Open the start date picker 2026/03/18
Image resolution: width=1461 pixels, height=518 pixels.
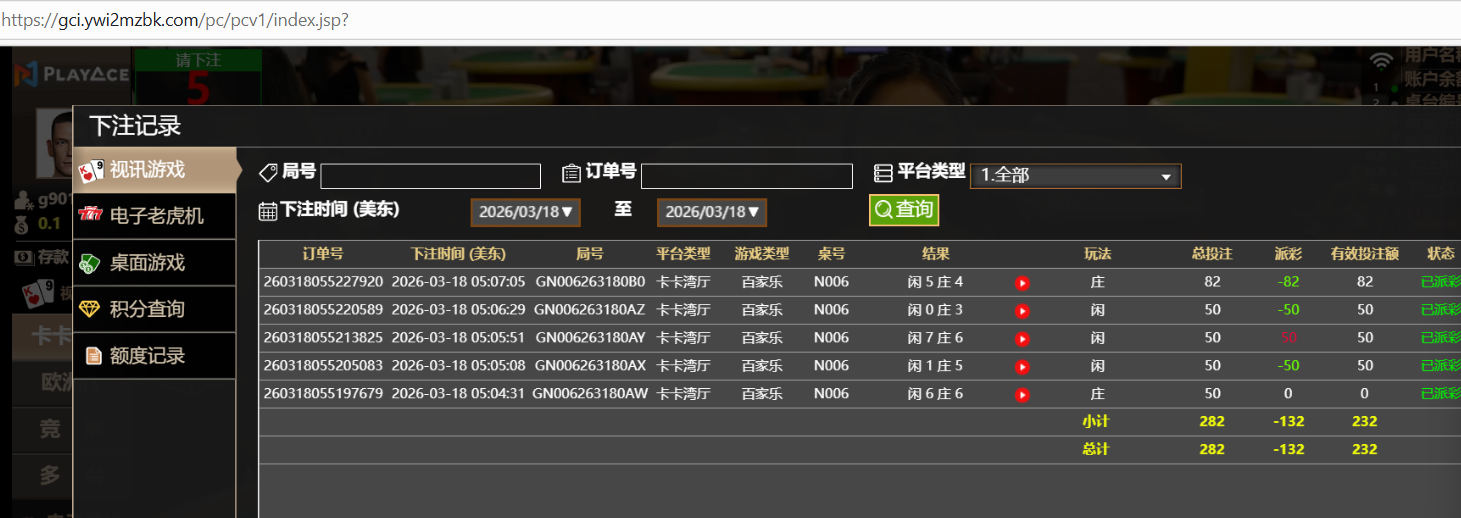pyautogui.click(x=525, y=212)
